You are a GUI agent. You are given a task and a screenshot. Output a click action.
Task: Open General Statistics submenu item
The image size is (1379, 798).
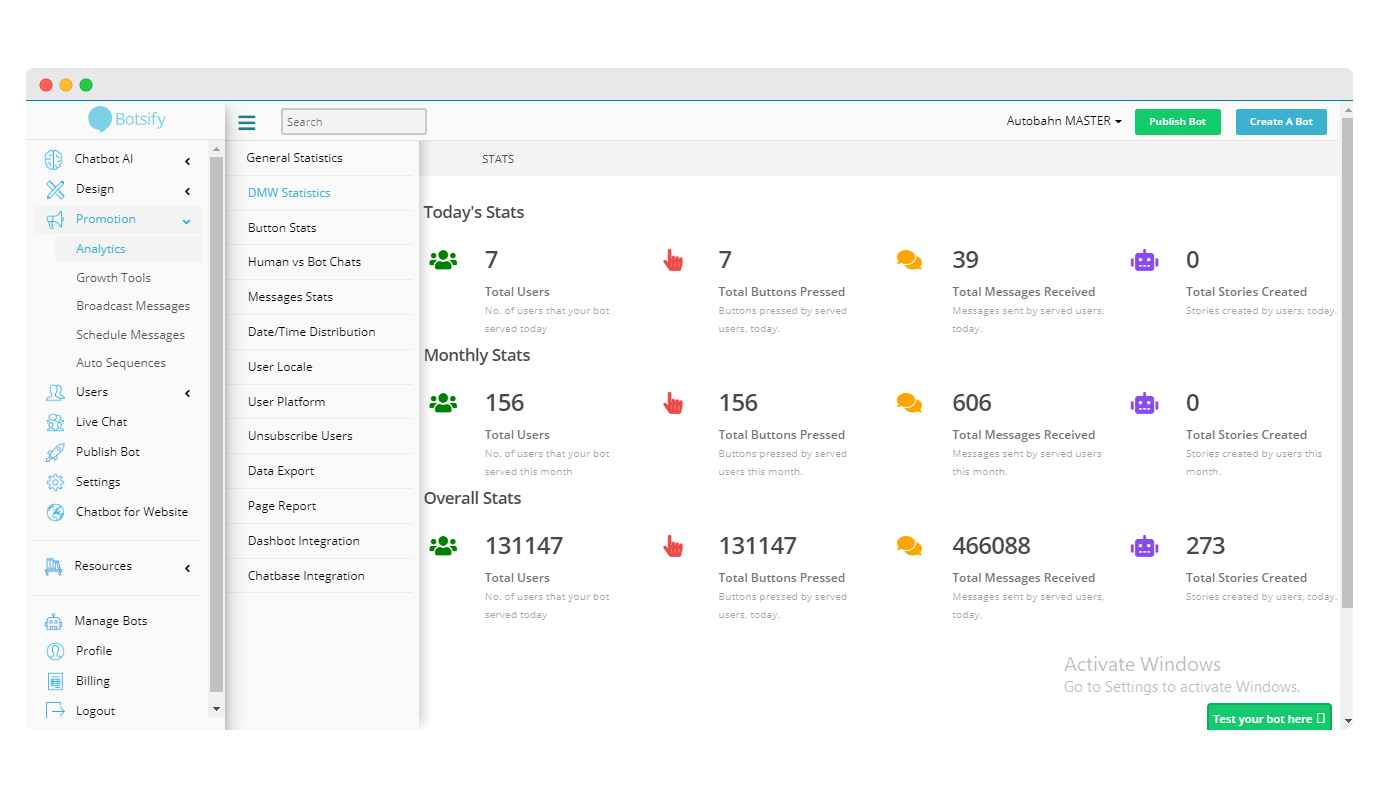pyautogui.click(x=294, y=158)
